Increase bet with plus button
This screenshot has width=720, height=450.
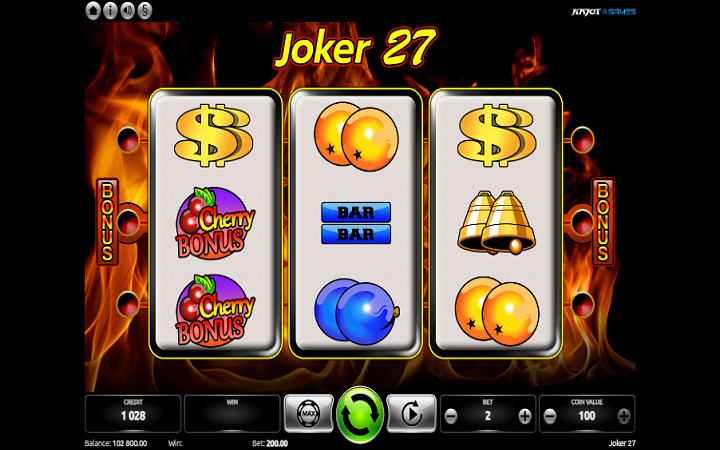(x=525, y=416)
